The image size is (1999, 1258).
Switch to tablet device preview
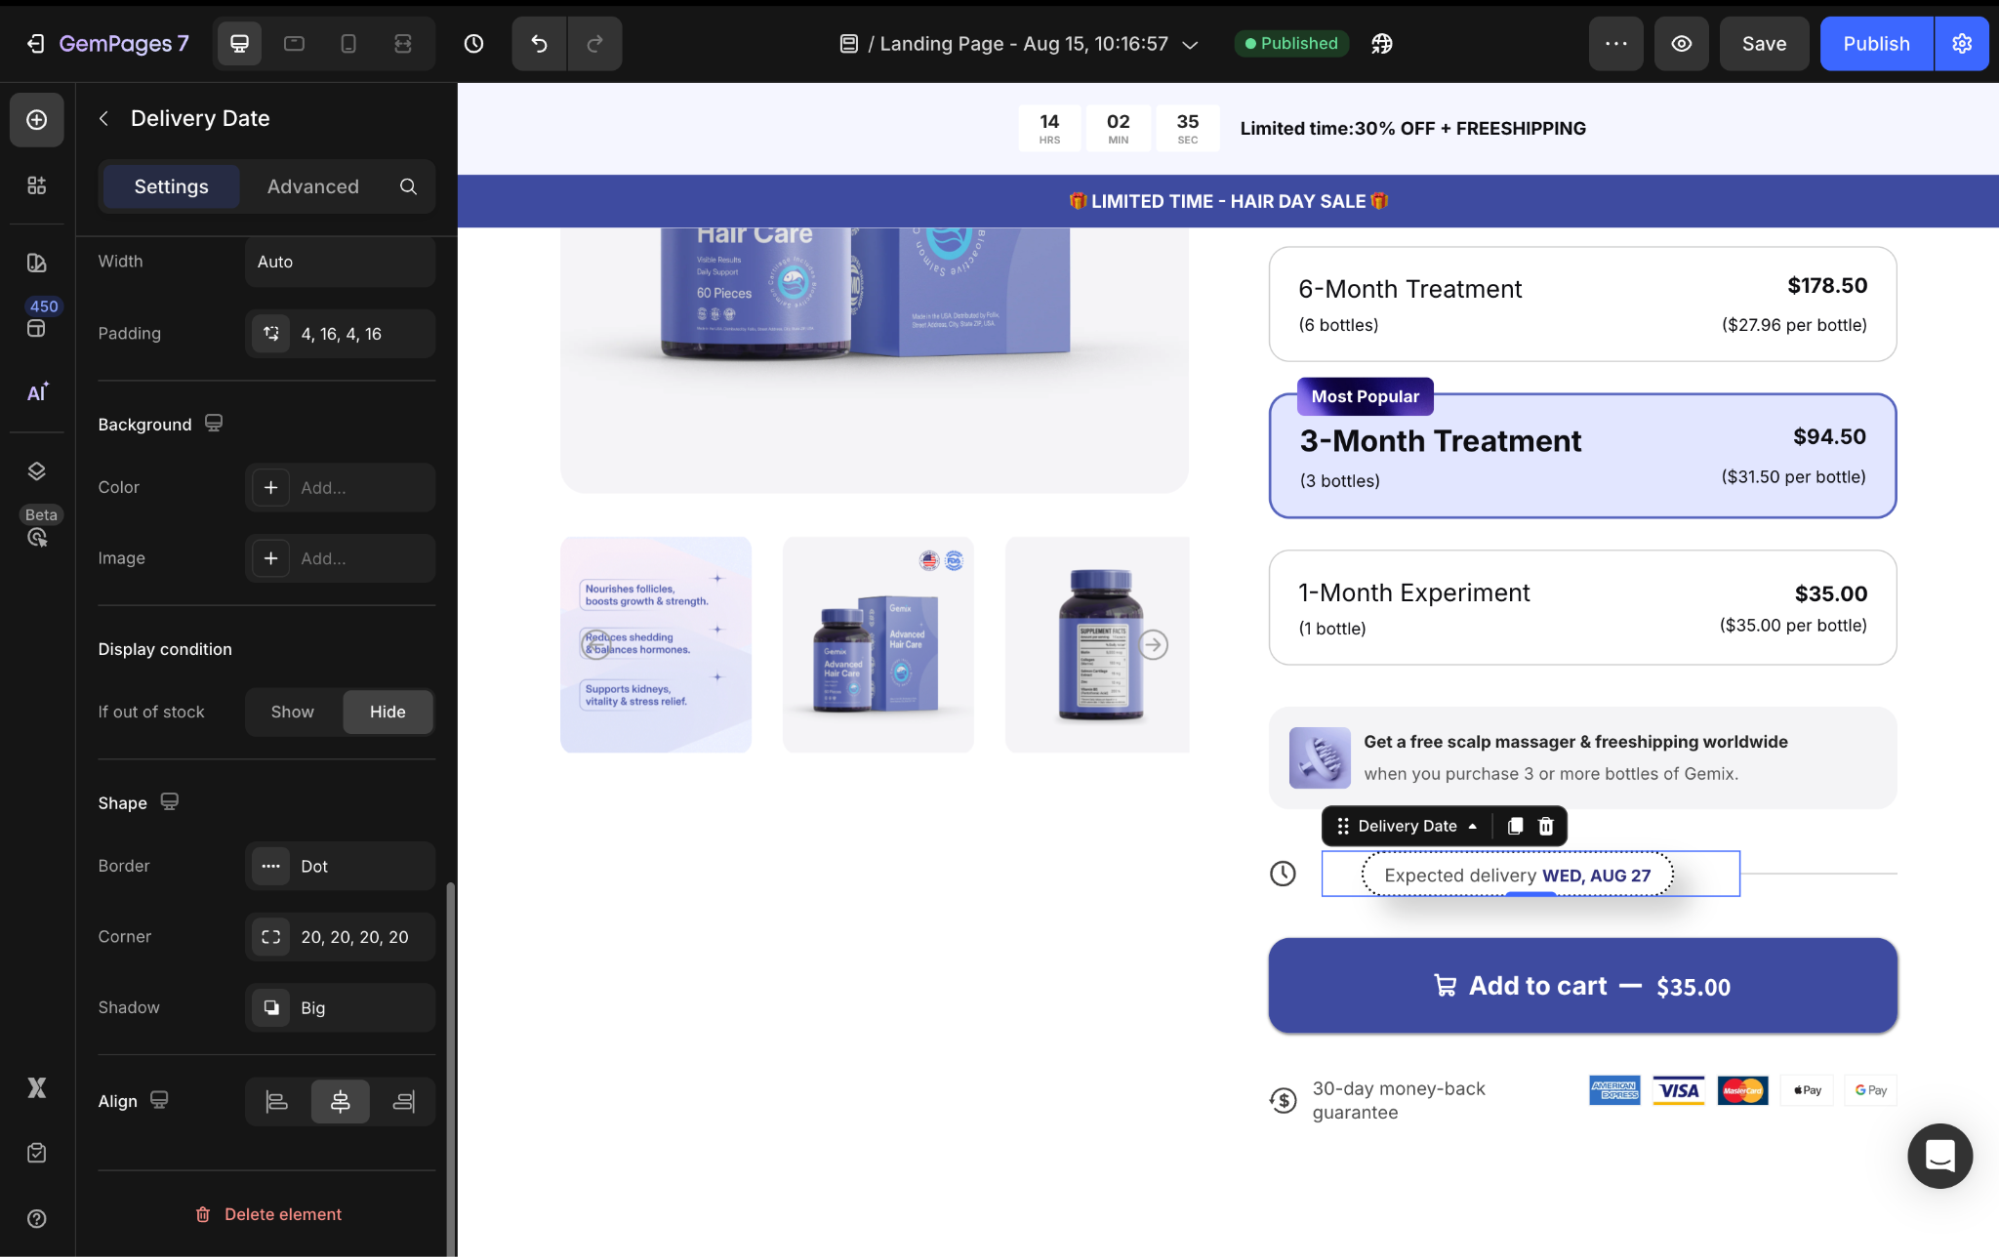coord(294,43)
